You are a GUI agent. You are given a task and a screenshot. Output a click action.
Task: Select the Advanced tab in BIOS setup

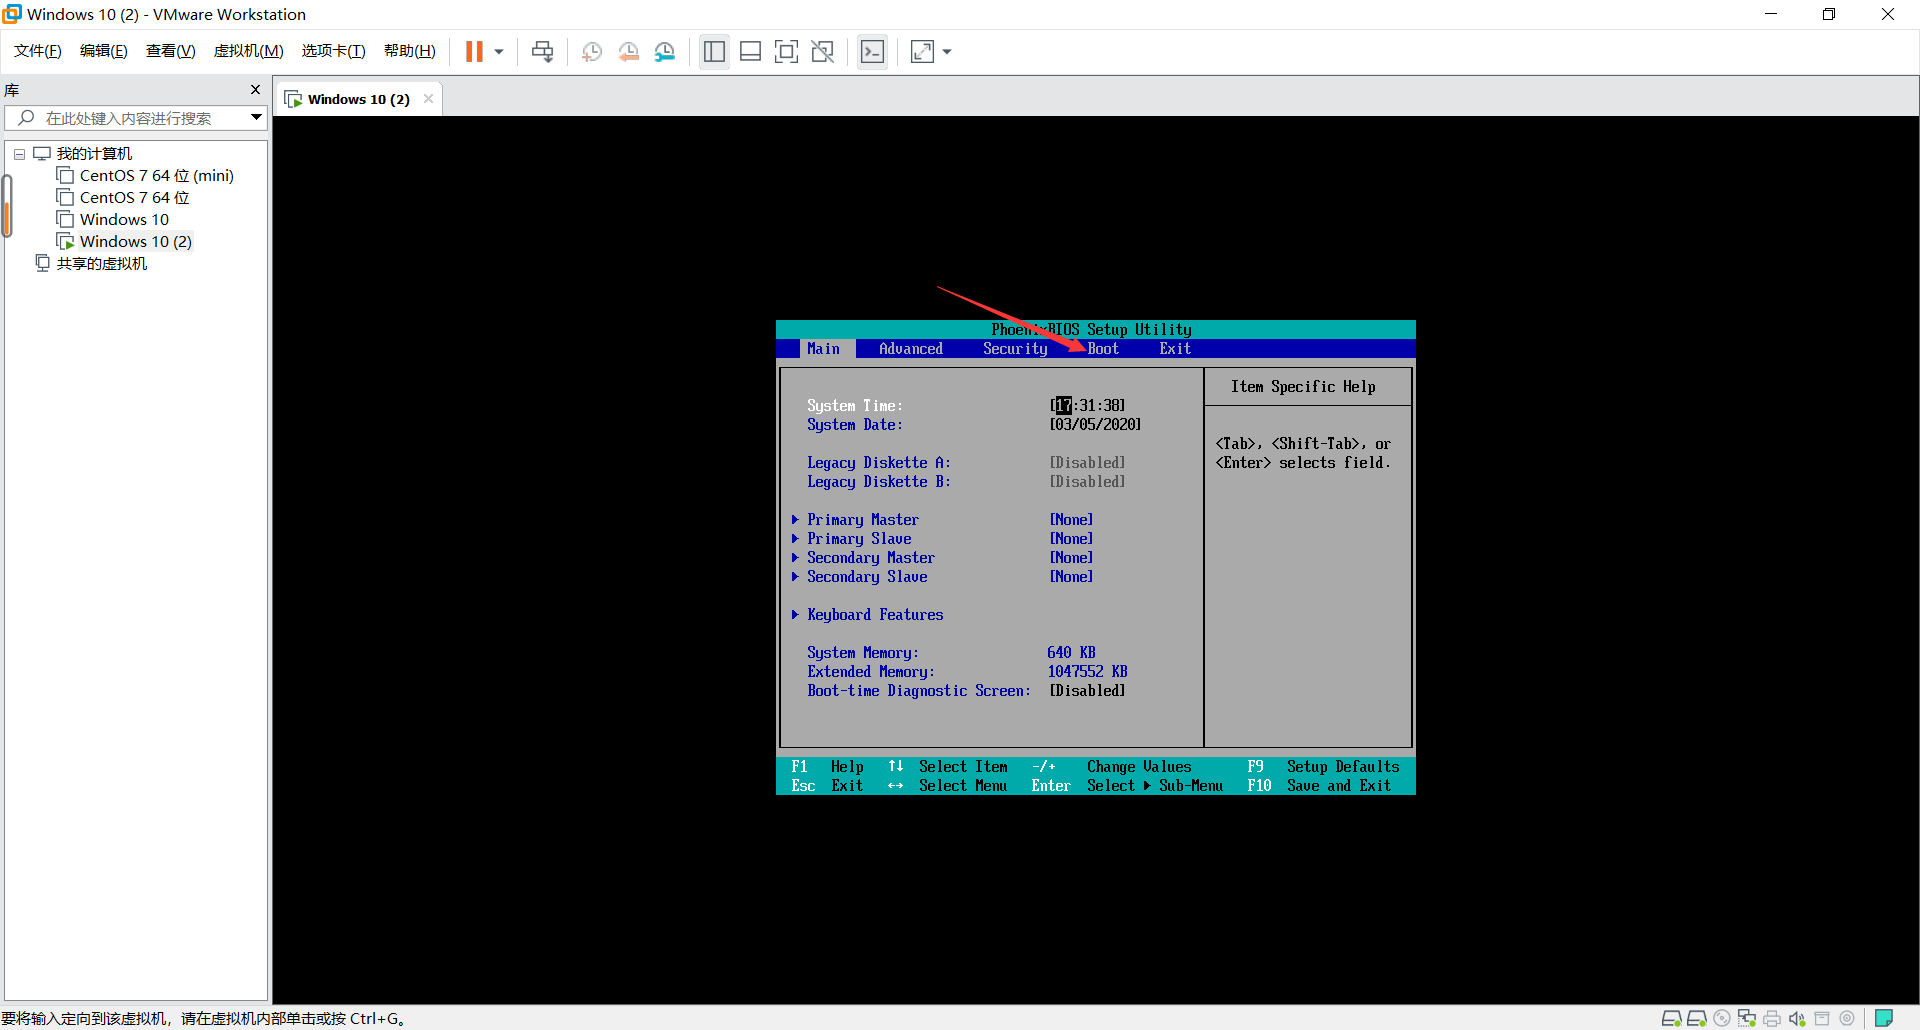coord(911,349)
